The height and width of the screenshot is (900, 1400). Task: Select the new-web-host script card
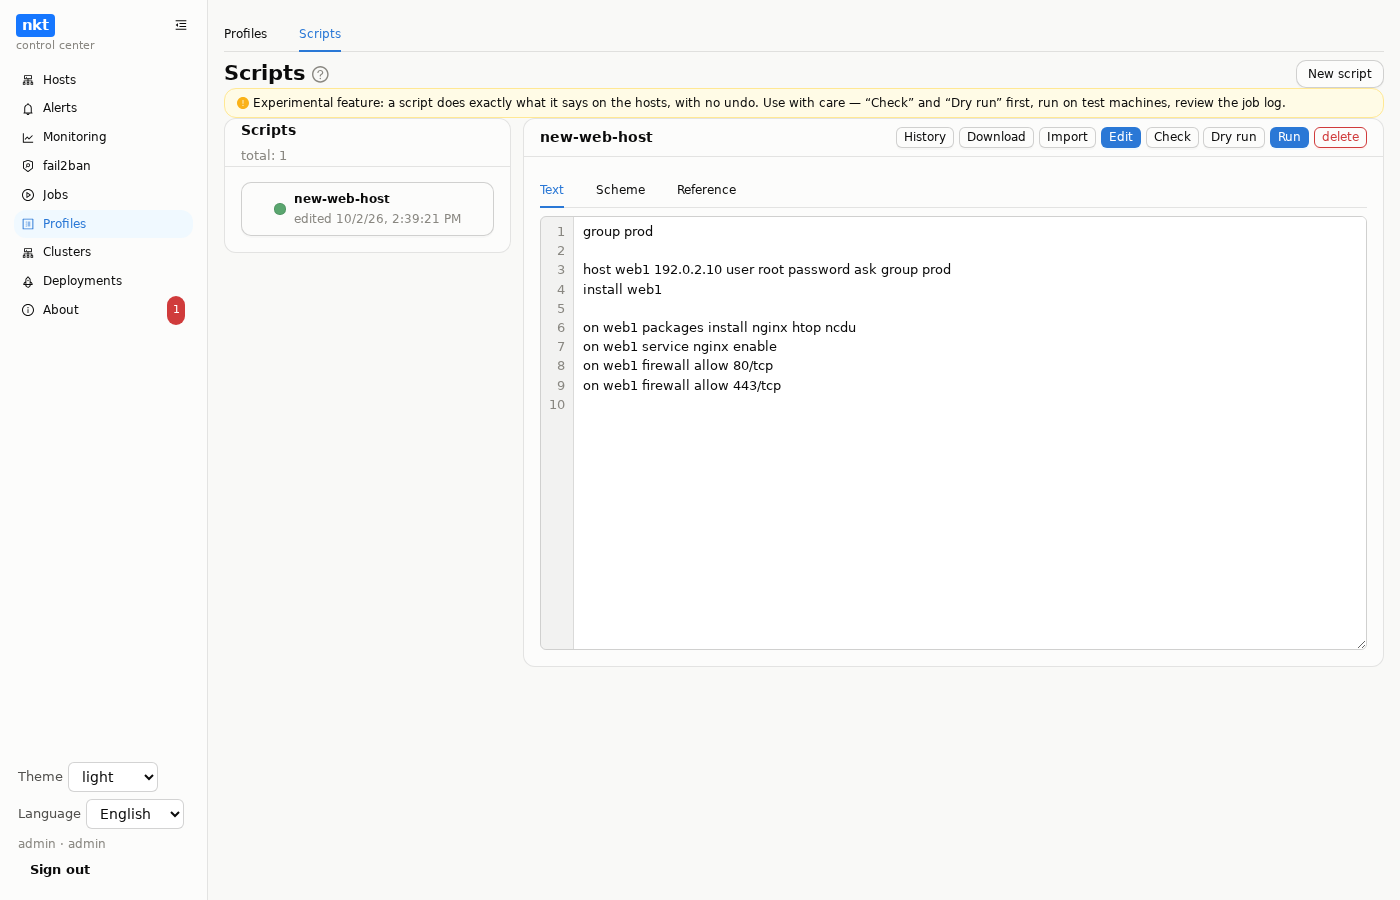(x=367, y=209)
